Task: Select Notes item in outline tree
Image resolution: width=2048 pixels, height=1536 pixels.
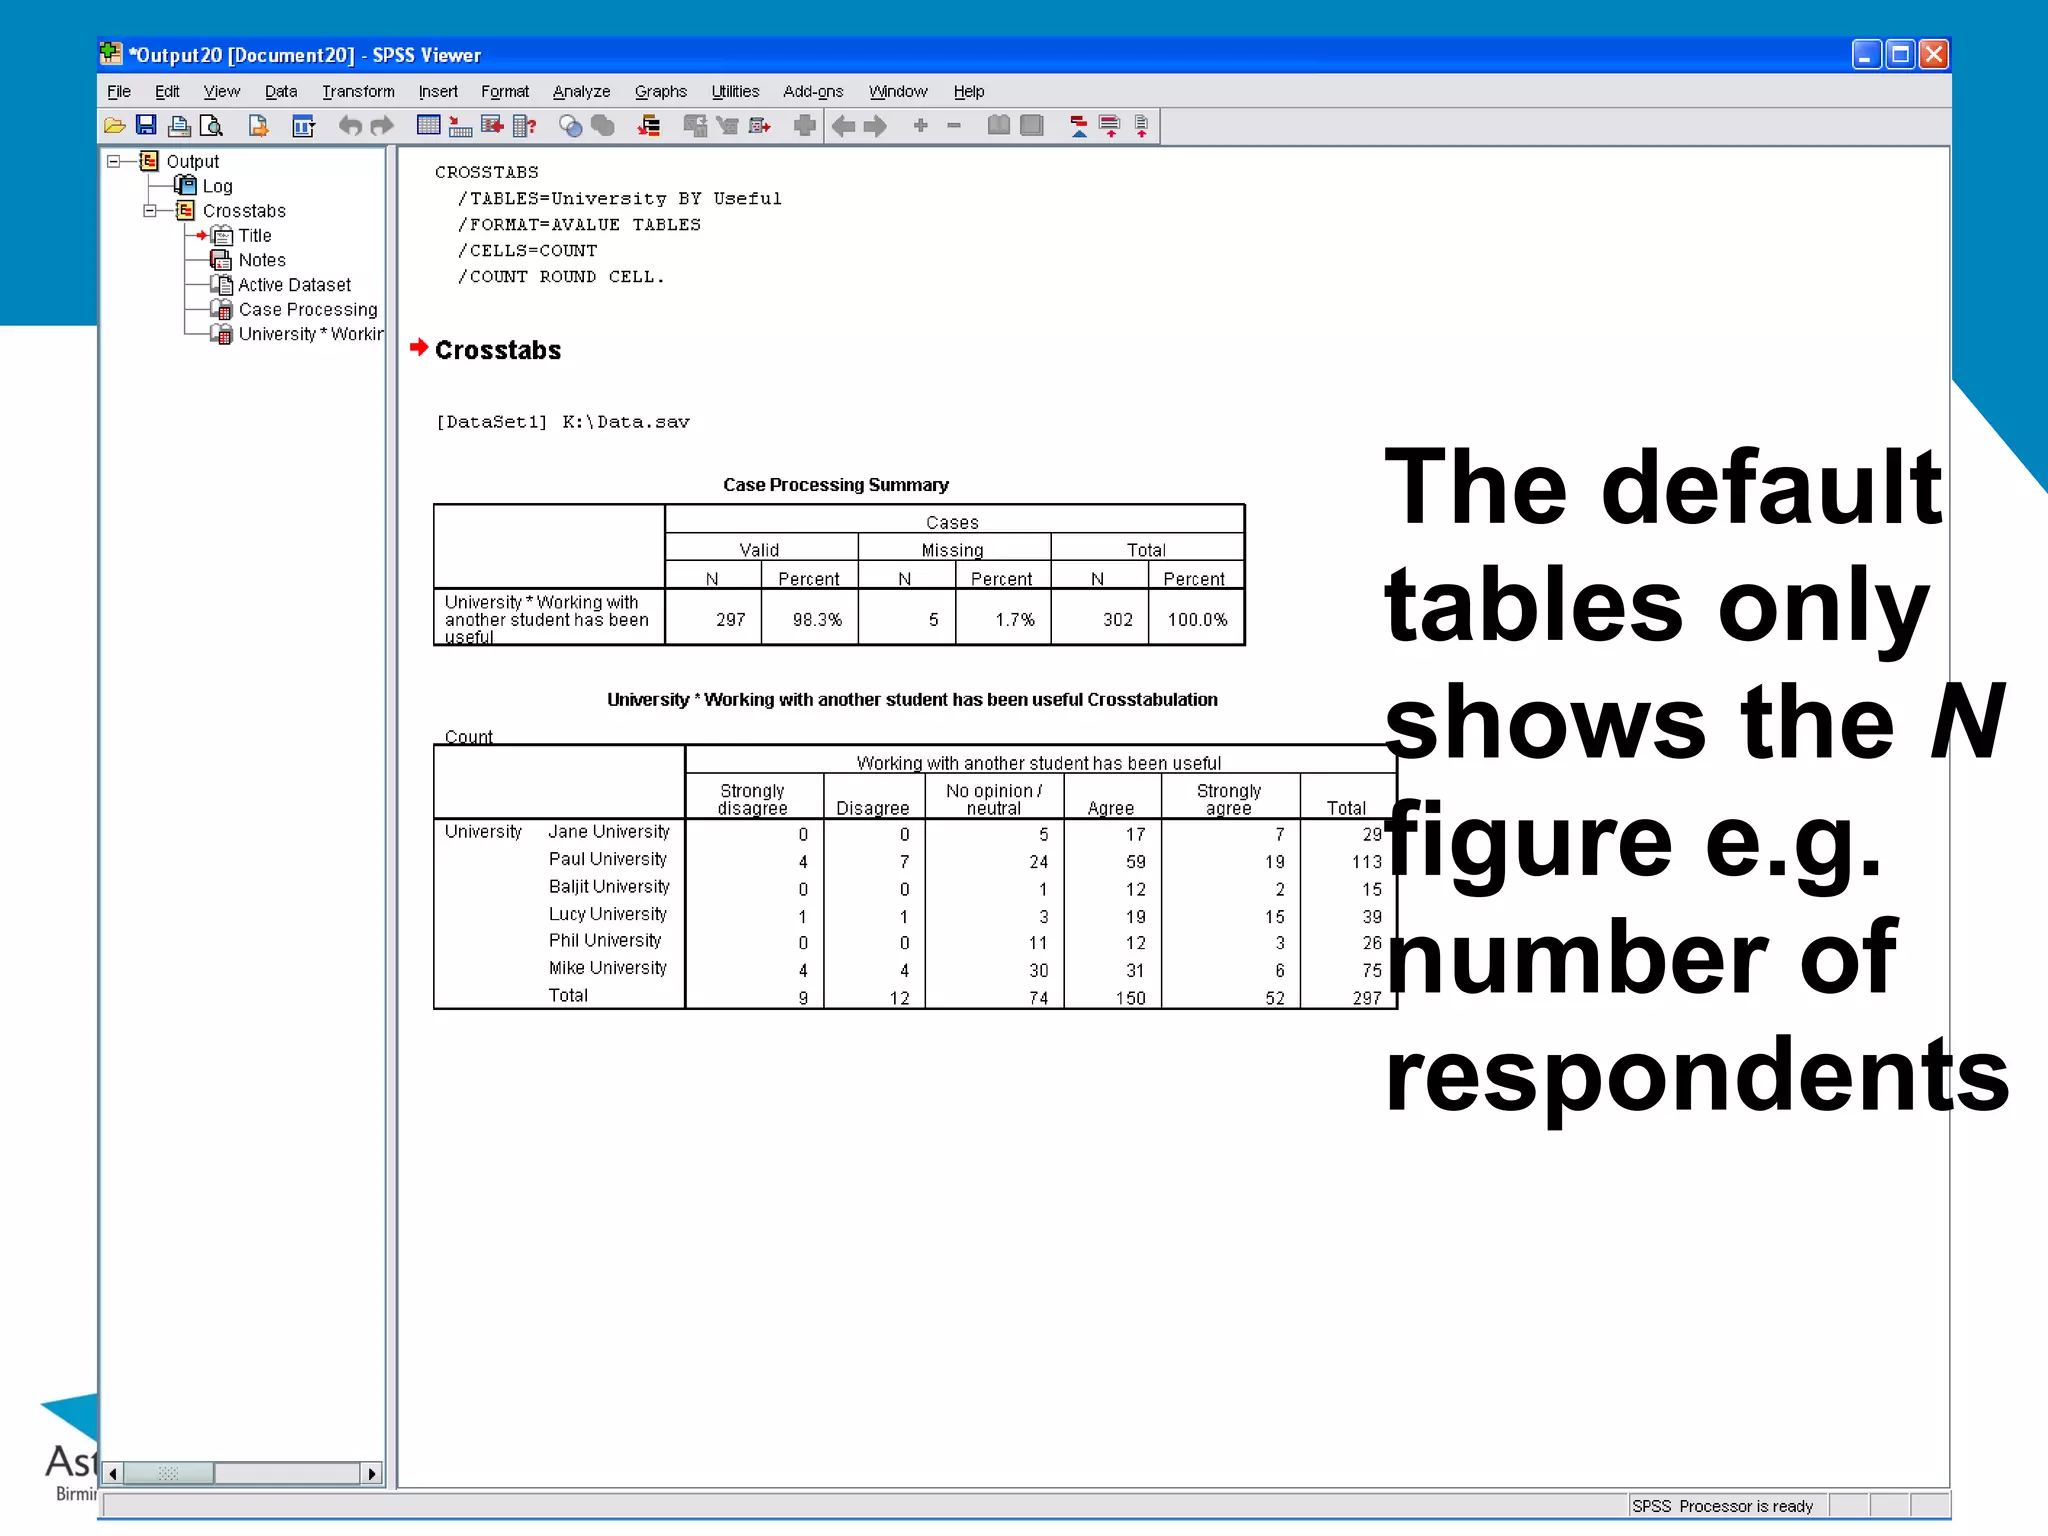Action: [262, 260]
